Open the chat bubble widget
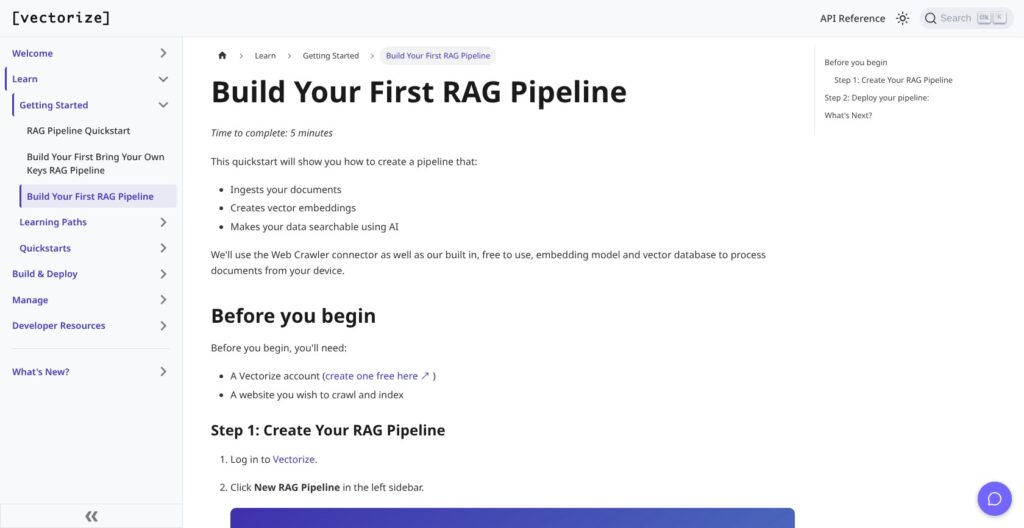The height and width of the screenshot is (528, 1024). (x=994, y=499)
